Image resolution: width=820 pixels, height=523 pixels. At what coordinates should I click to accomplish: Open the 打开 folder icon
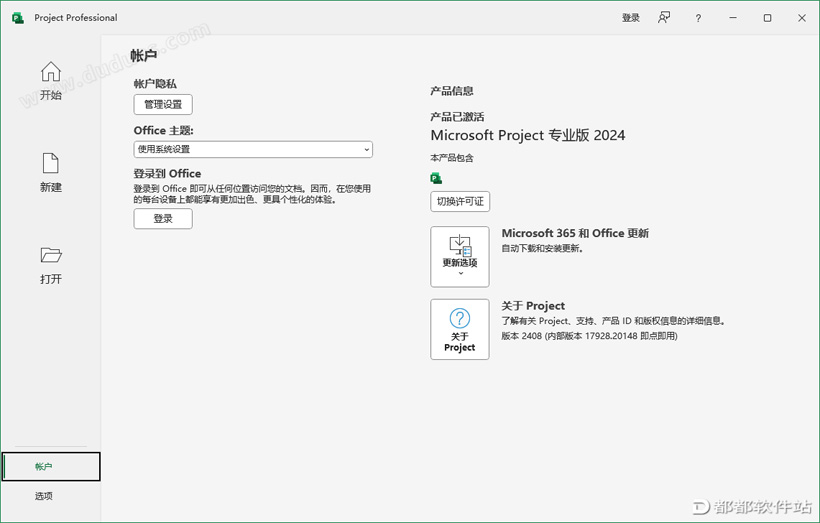[x=51, y=255]
